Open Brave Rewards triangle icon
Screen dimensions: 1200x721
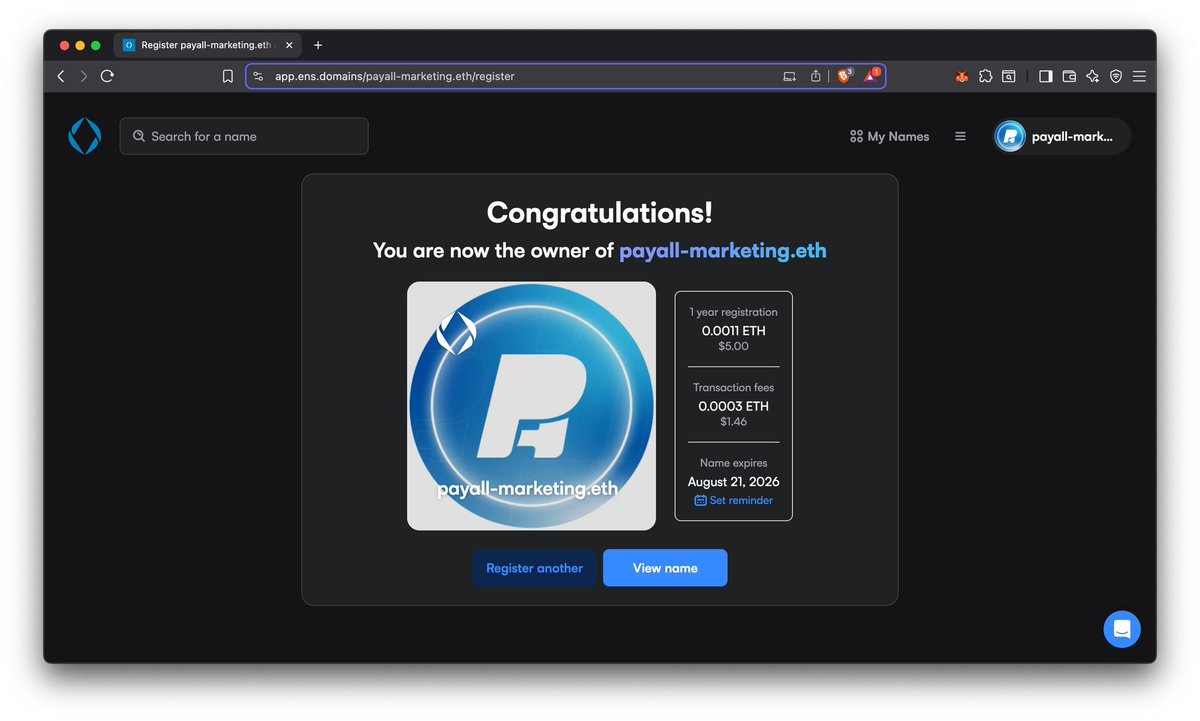click(x=871, y=76)
